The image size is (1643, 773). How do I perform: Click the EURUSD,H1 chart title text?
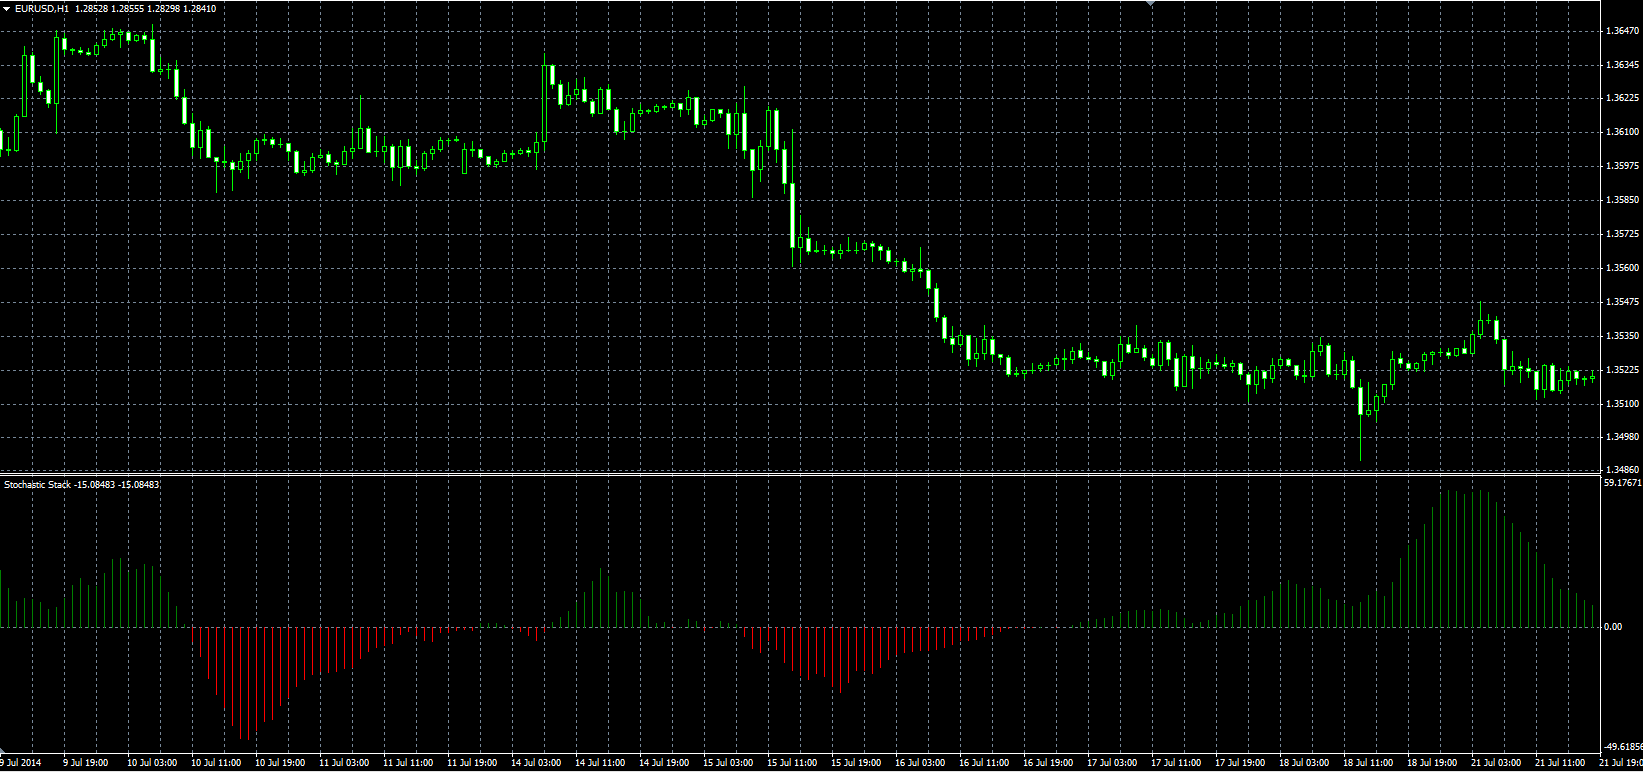click(x=42, y=9)
